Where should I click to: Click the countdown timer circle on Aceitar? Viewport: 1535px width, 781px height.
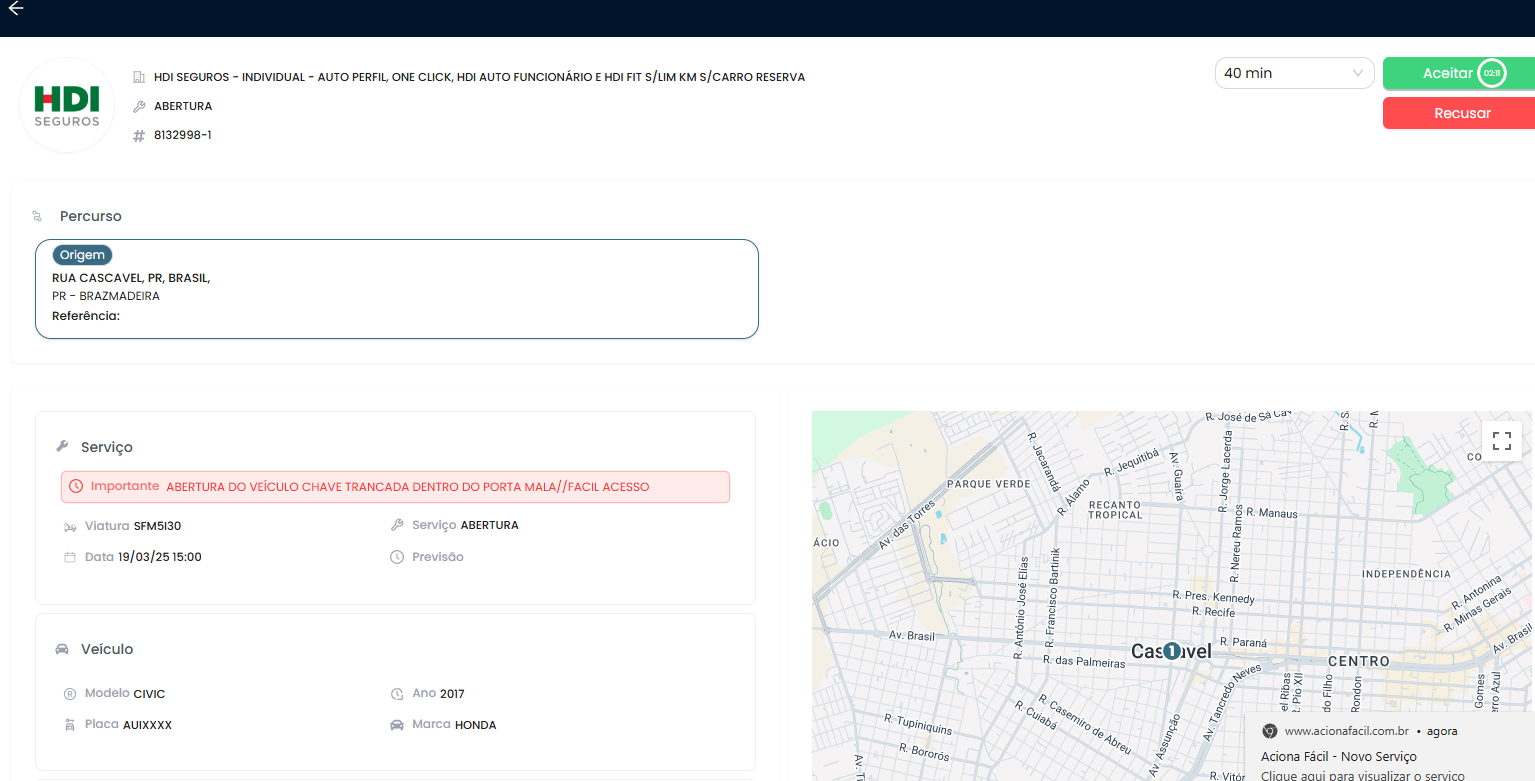(1491, 73)
